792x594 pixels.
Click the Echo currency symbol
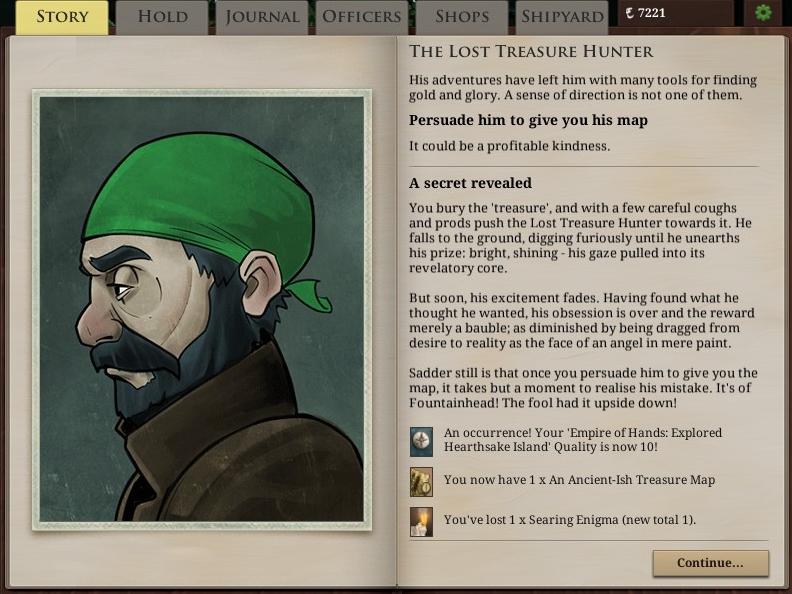point(629,13)
